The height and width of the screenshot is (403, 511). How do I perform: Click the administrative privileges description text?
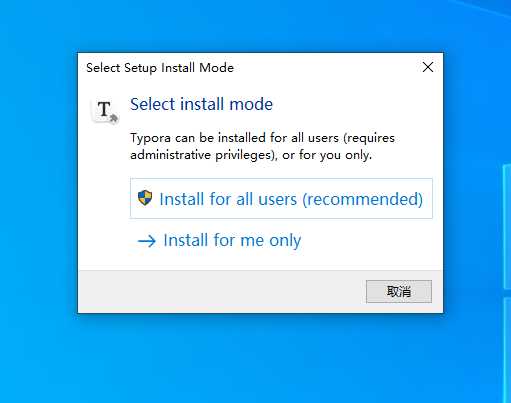tap(262, 146)
